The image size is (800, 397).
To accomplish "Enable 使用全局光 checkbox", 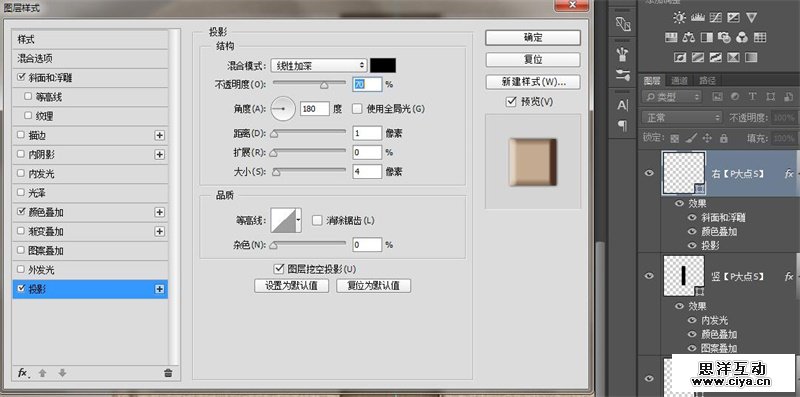I will pyautogui.click(x=357, y=108).
